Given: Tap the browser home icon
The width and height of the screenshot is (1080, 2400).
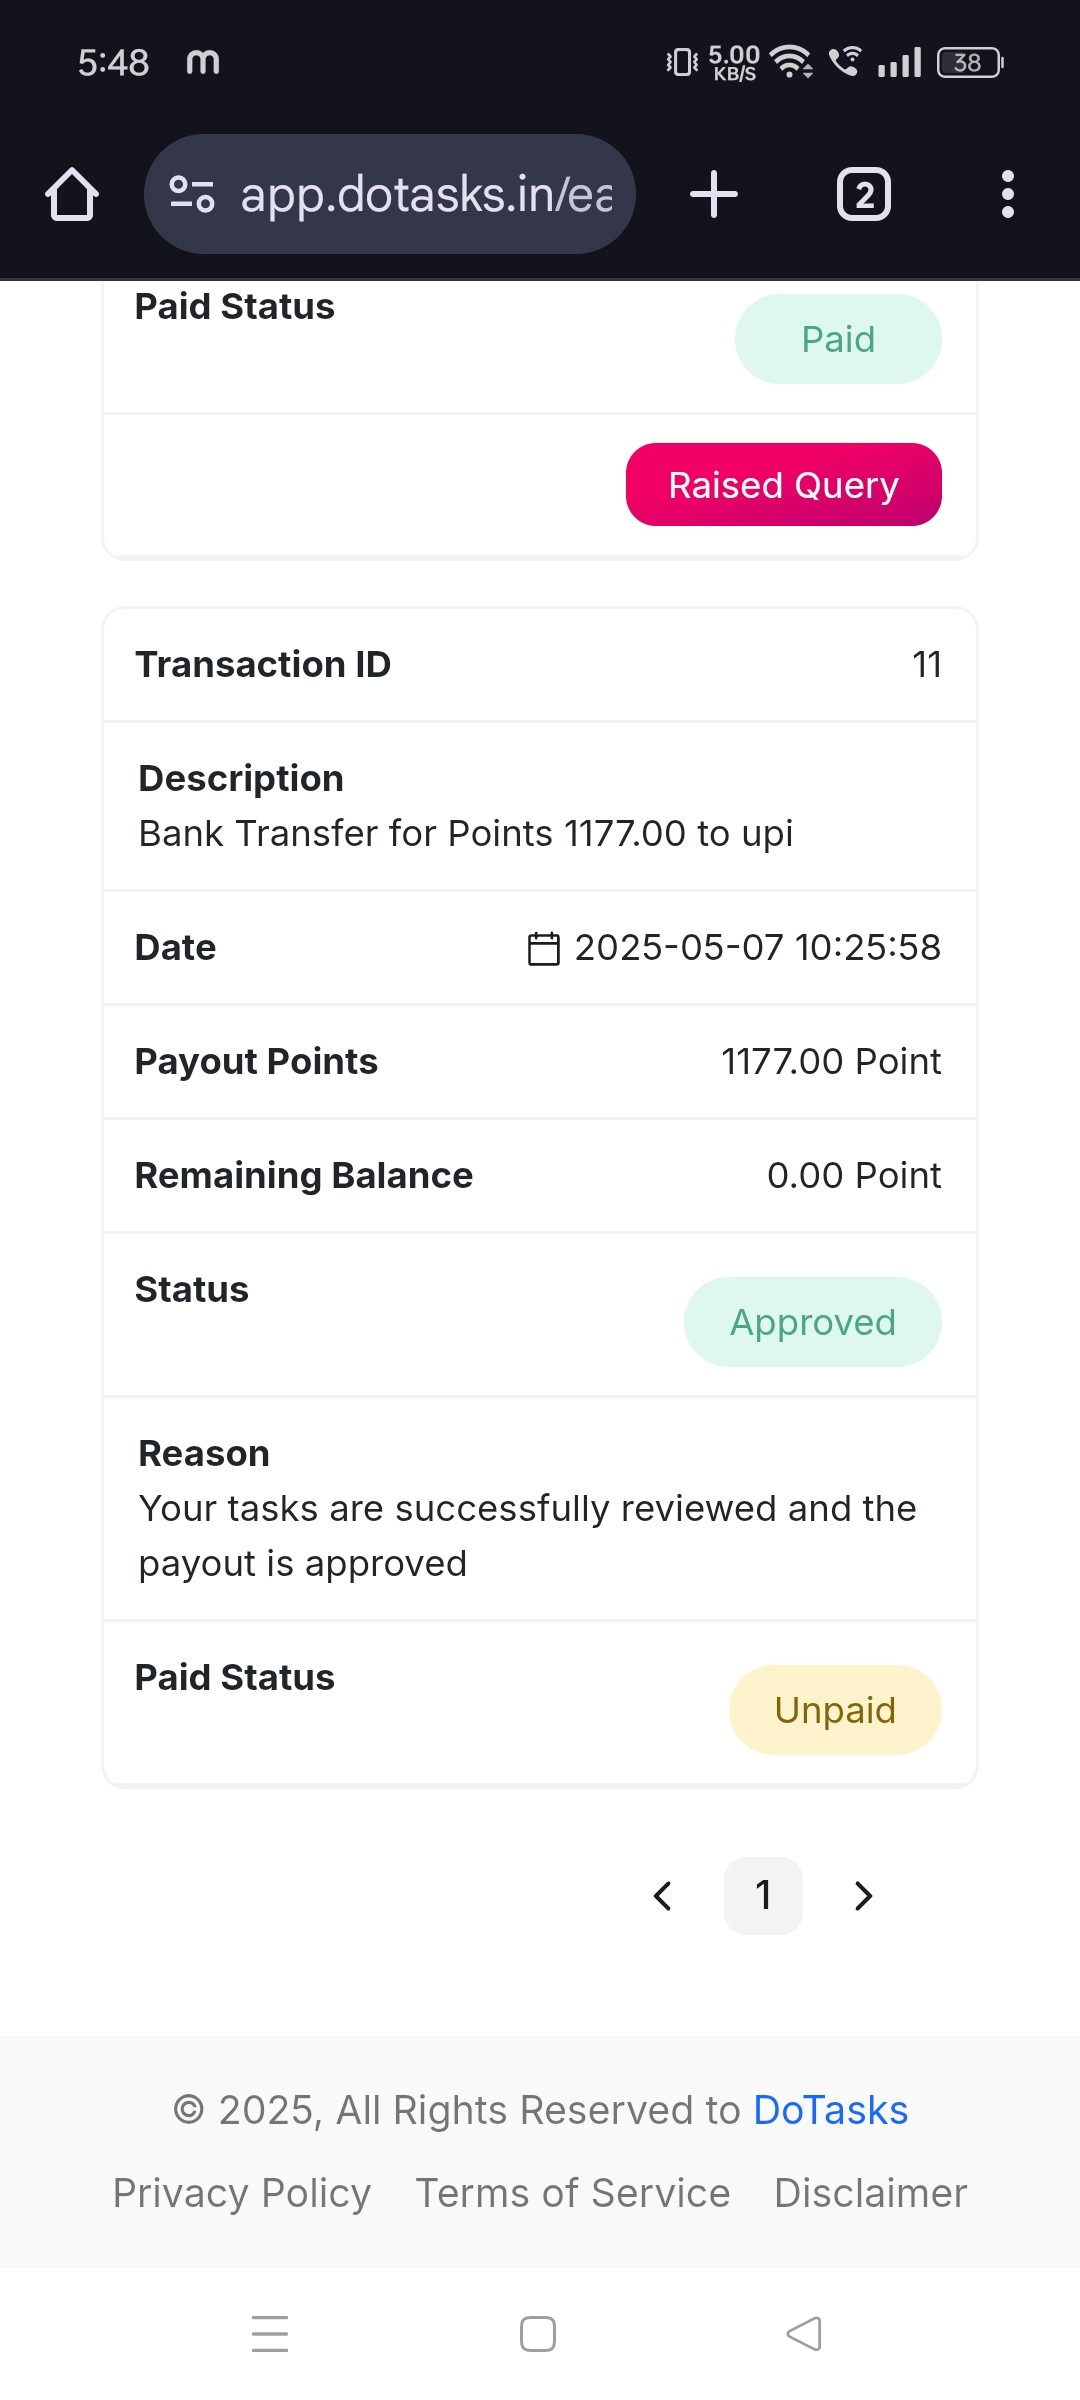Looking at the screenshot, I should 72,194.
